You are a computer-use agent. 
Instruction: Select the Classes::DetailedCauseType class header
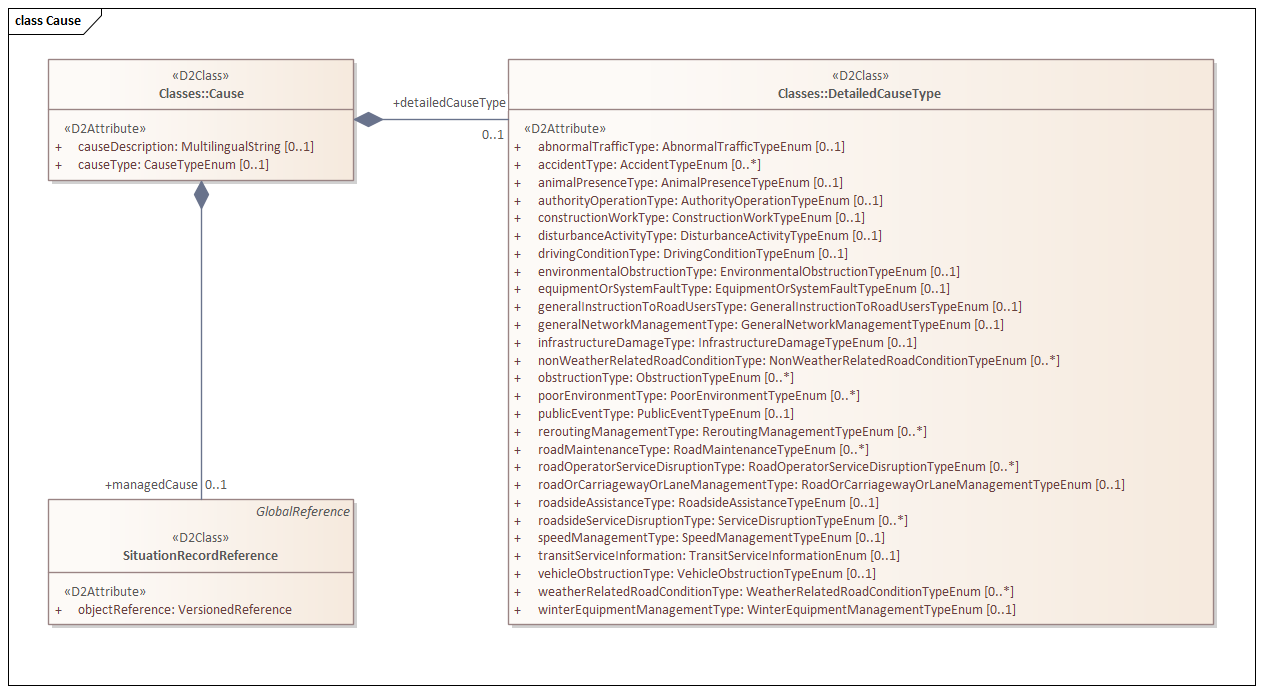[x=859, y=94]
